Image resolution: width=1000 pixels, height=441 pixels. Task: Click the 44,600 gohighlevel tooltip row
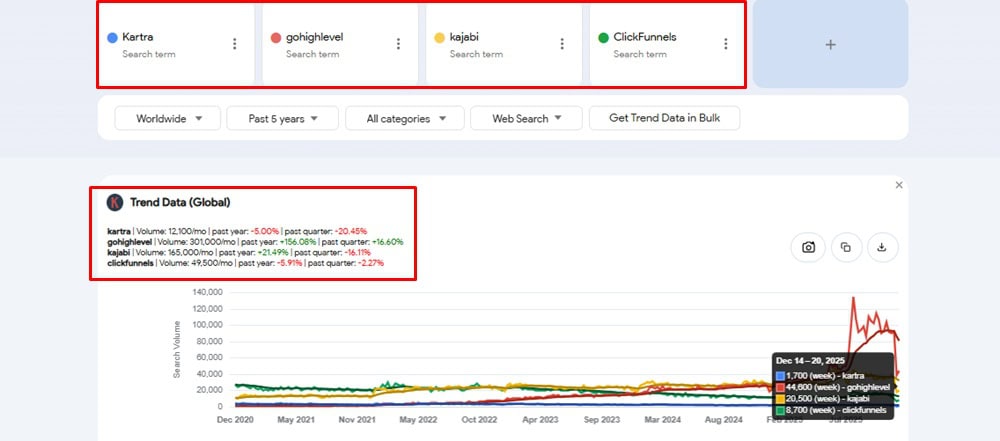pyautogui.click(x=832, y=387)
